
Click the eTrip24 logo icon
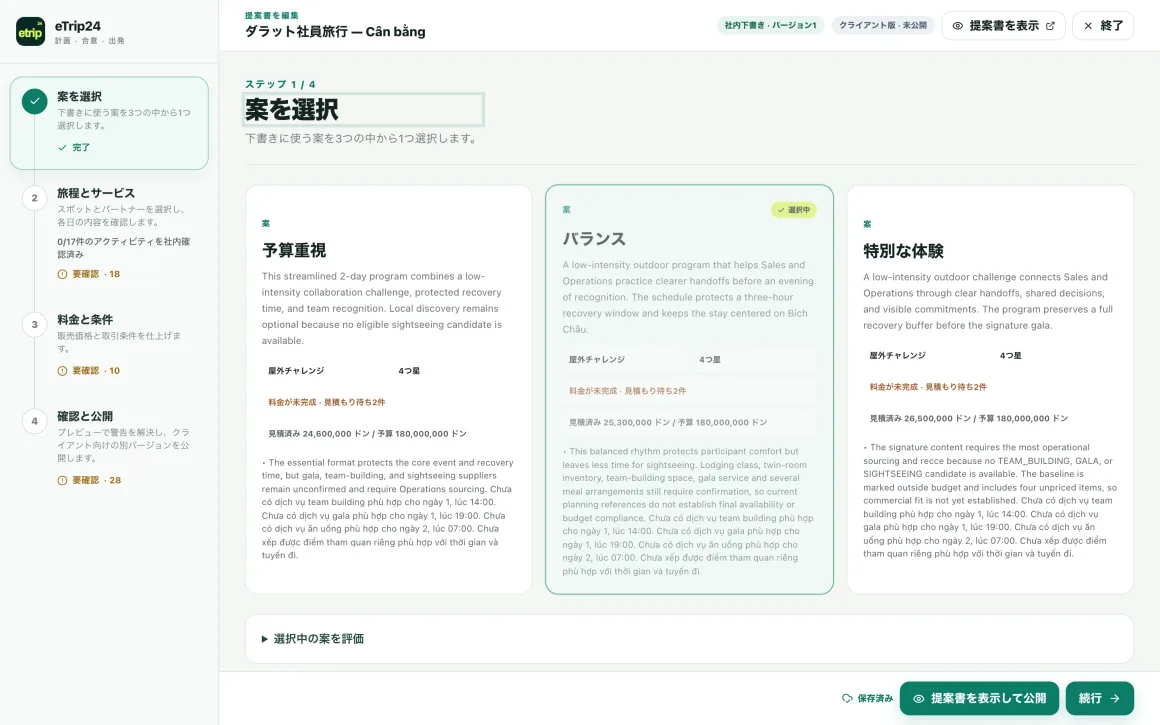point(30,32)
